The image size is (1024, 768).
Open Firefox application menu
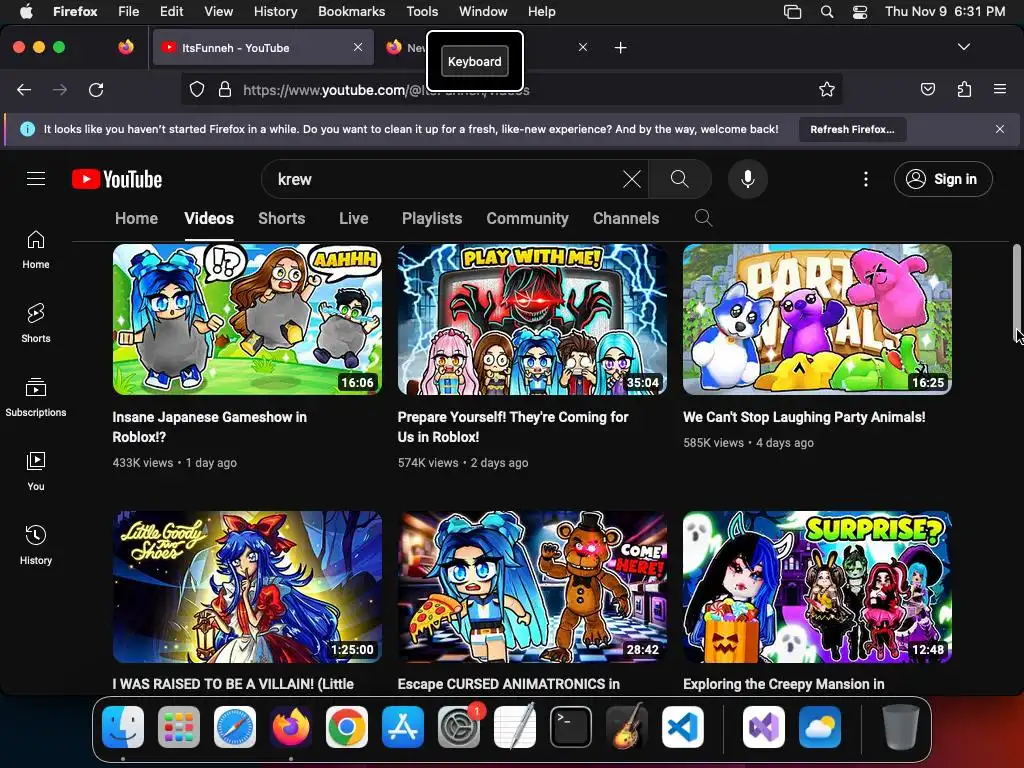click(1000, 89)
